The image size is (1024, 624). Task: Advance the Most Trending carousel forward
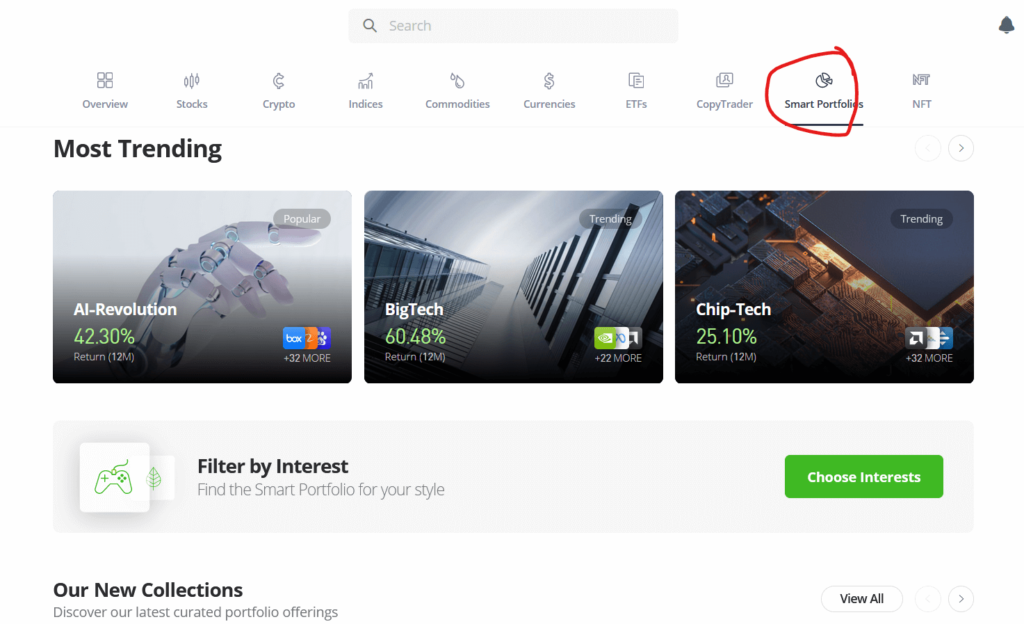pos(960,147)
